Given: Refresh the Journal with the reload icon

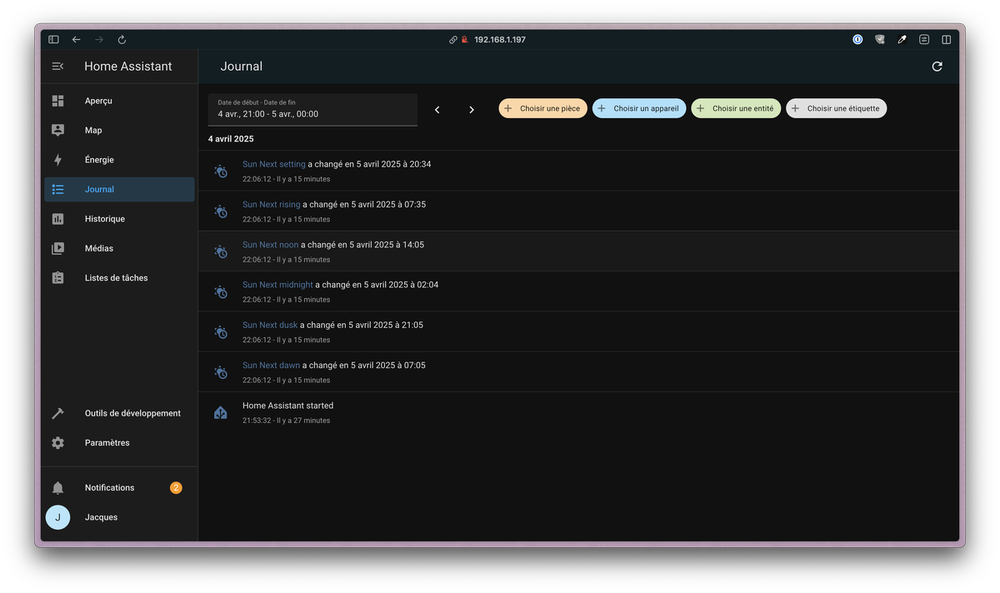Looking at the screenshot, I should (937, 66).
